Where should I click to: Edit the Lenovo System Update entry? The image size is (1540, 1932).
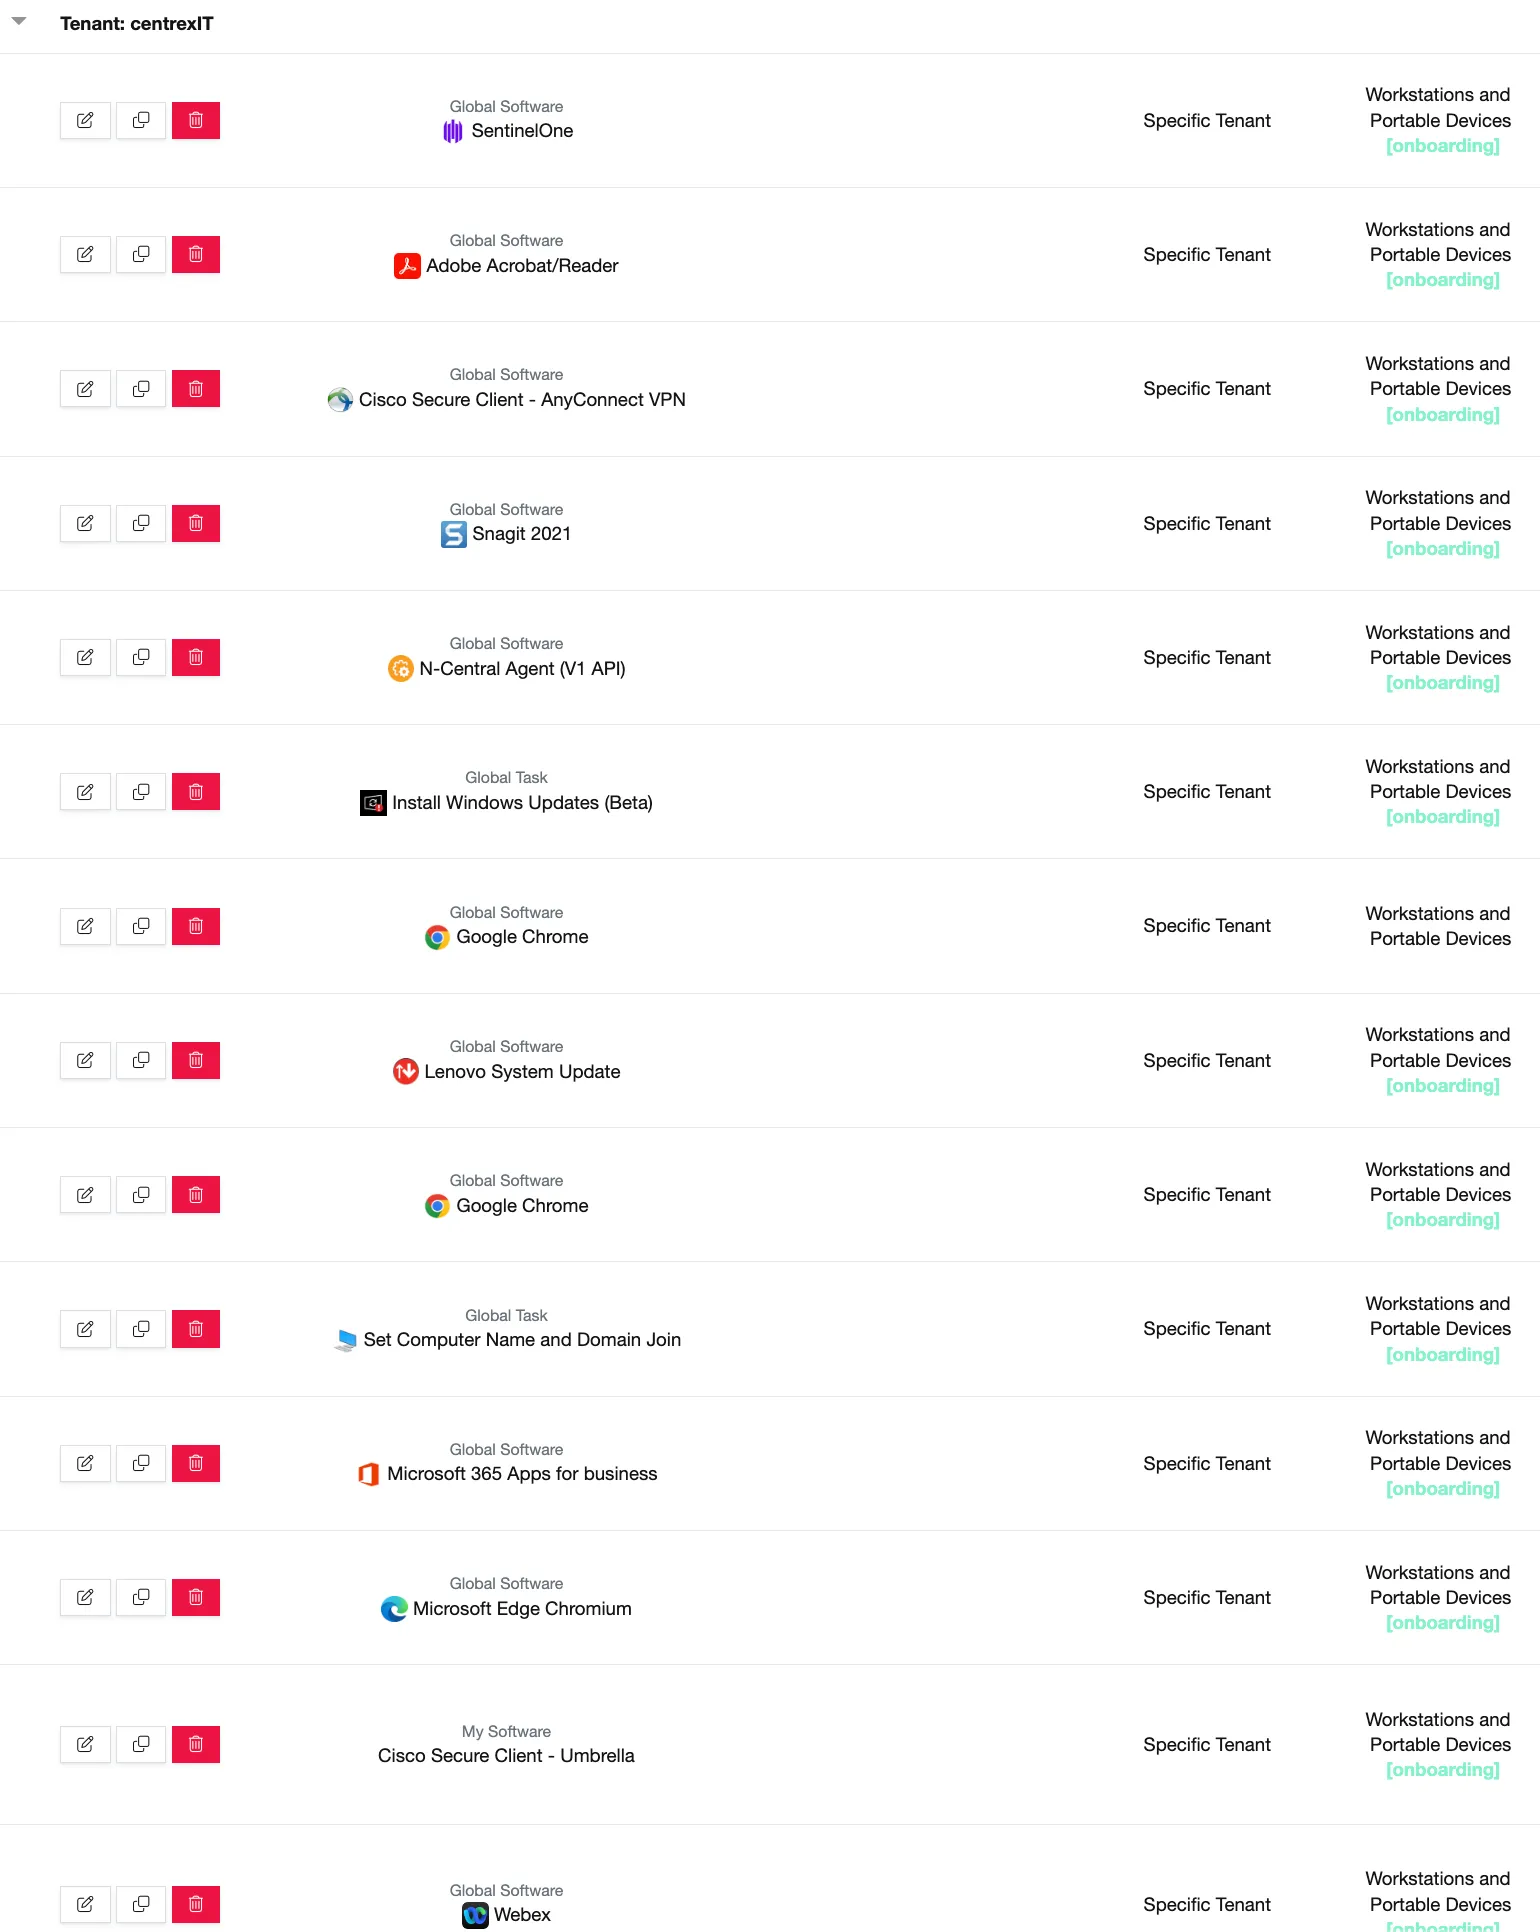(x=85, y=1060)
